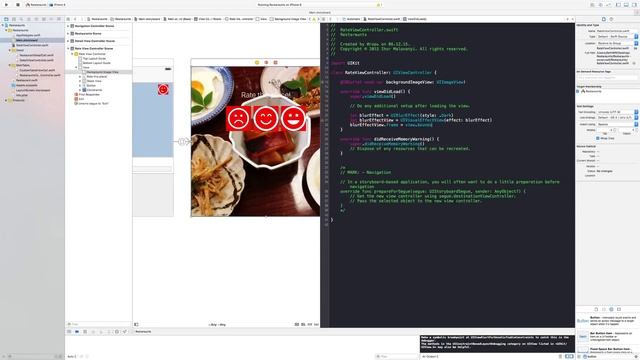Open Assets.xcassets in the navigator
The height and width of the screenshot is (360, 640).
click(x=27, y=85)
